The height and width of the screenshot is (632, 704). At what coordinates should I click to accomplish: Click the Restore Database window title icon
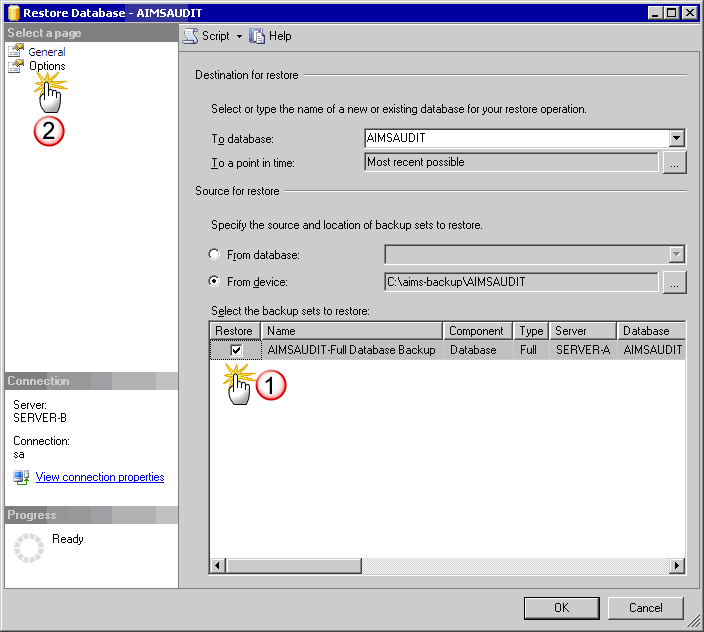point(12,13)
